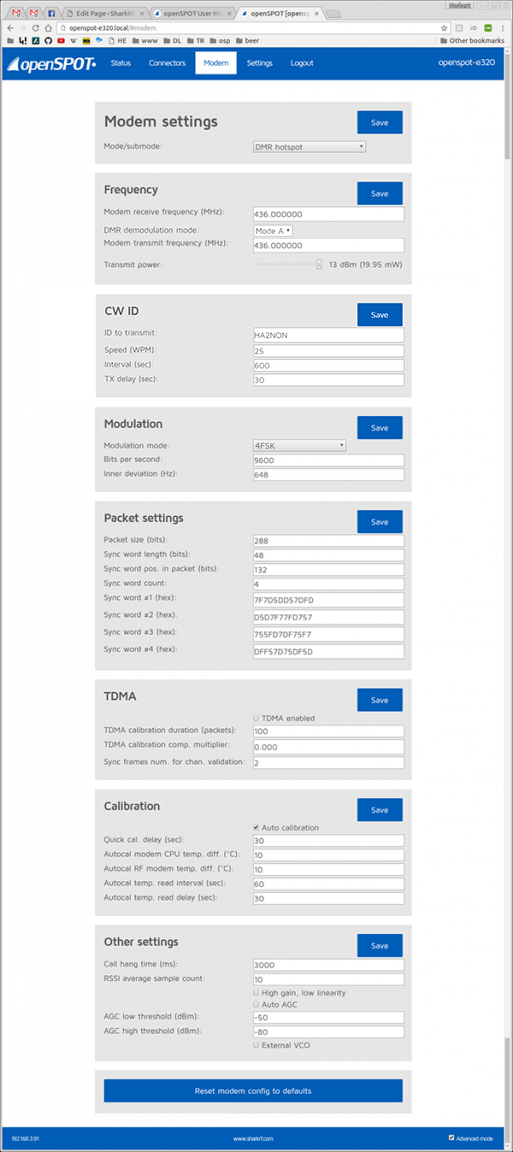Check the External VCO box
513x1152 pixels.
tap(256, 1045)
